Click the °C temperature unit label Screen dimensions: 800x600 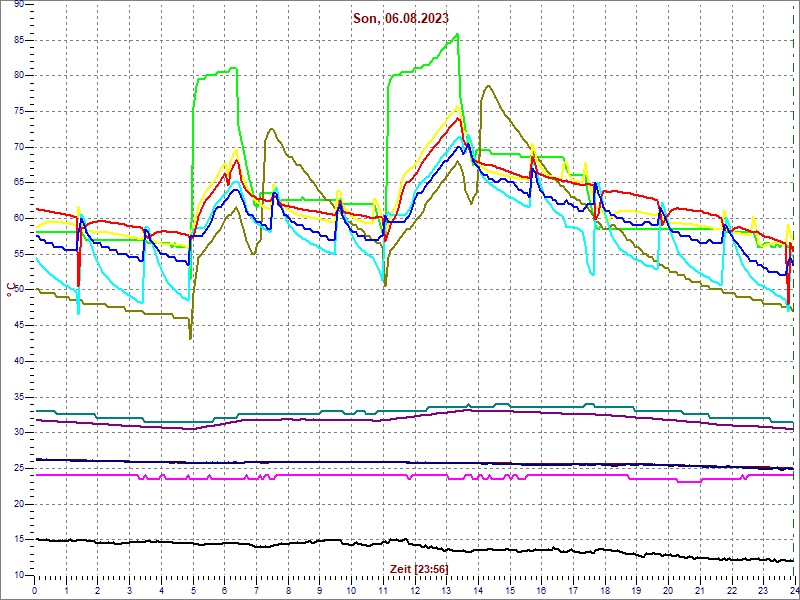(x=9, y=290)
